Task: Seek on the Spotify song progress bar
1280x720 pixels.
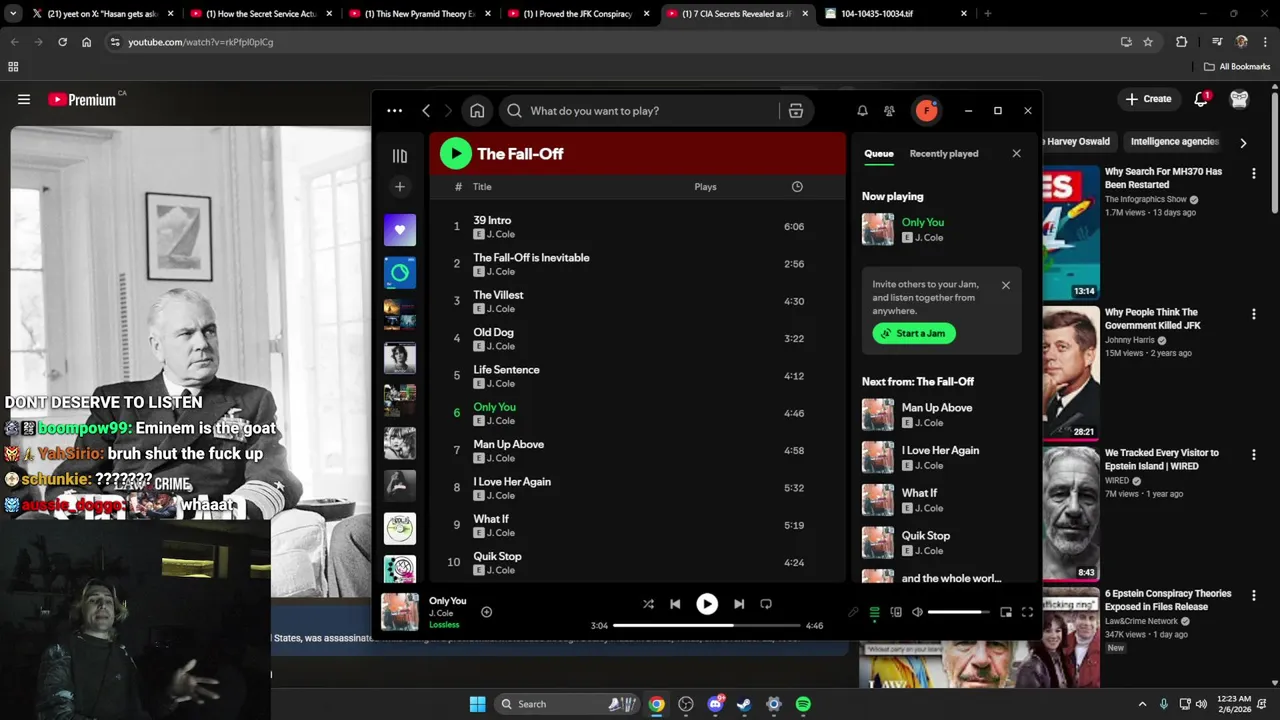Action: tap(707, 625)
